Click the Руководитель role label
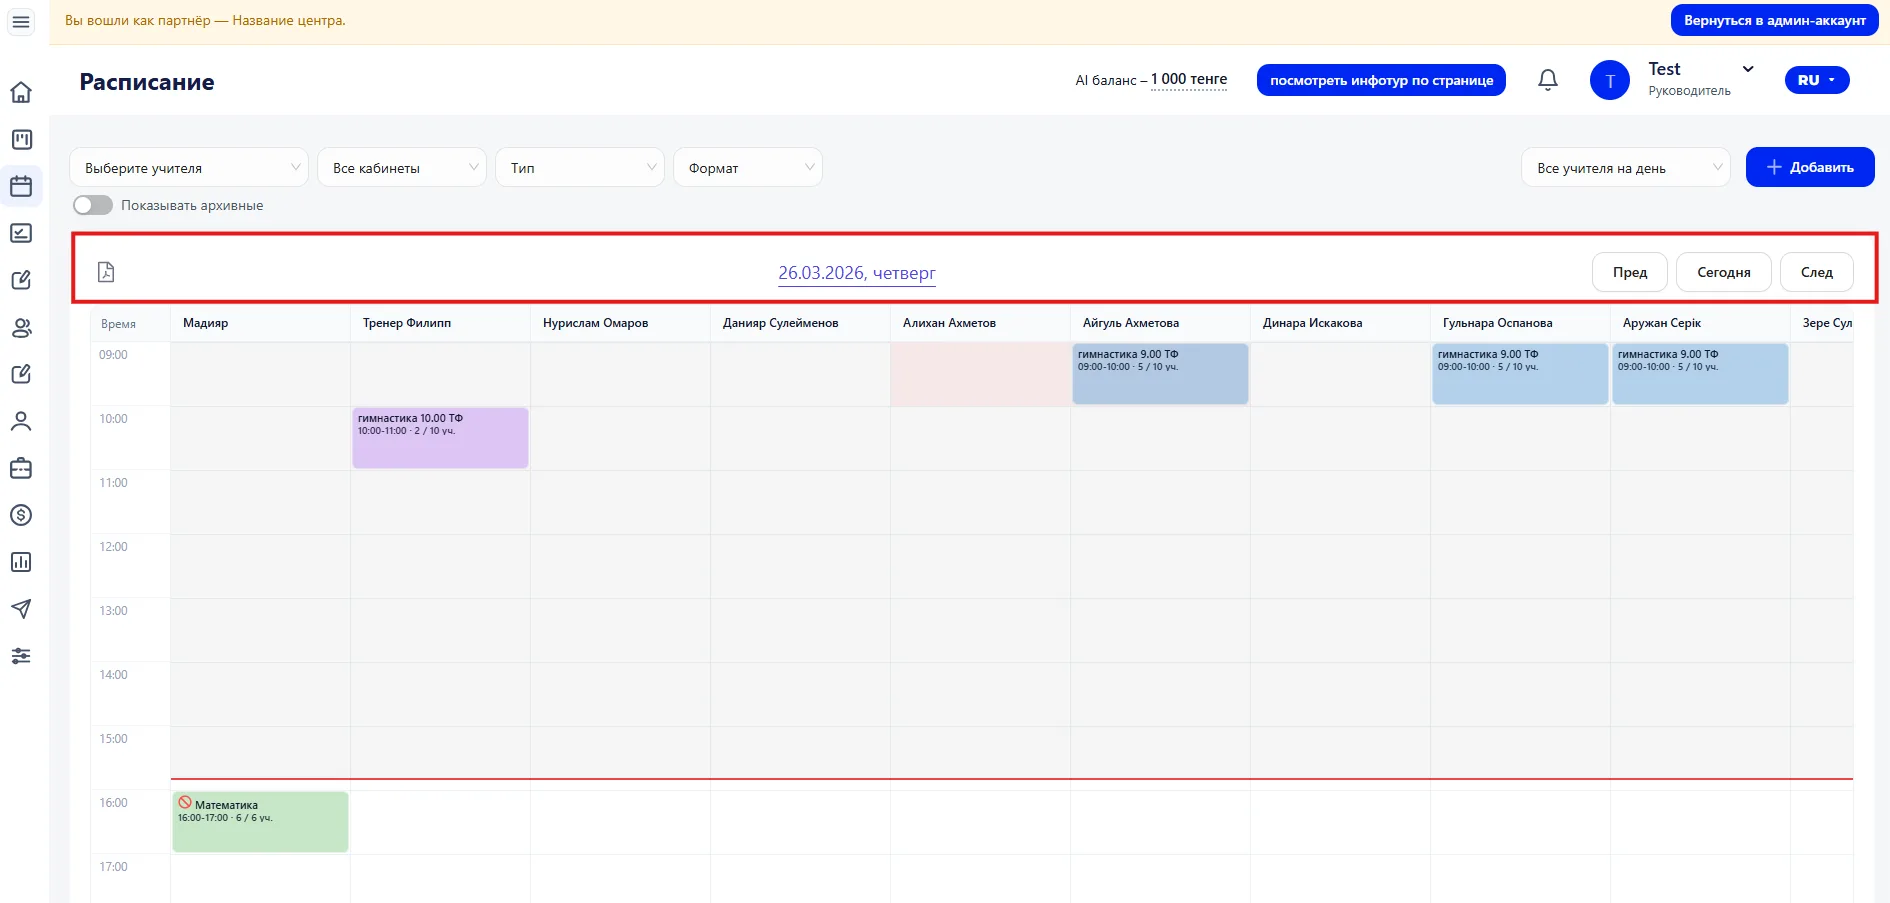1890x903 pixels. coord(1689,91)
